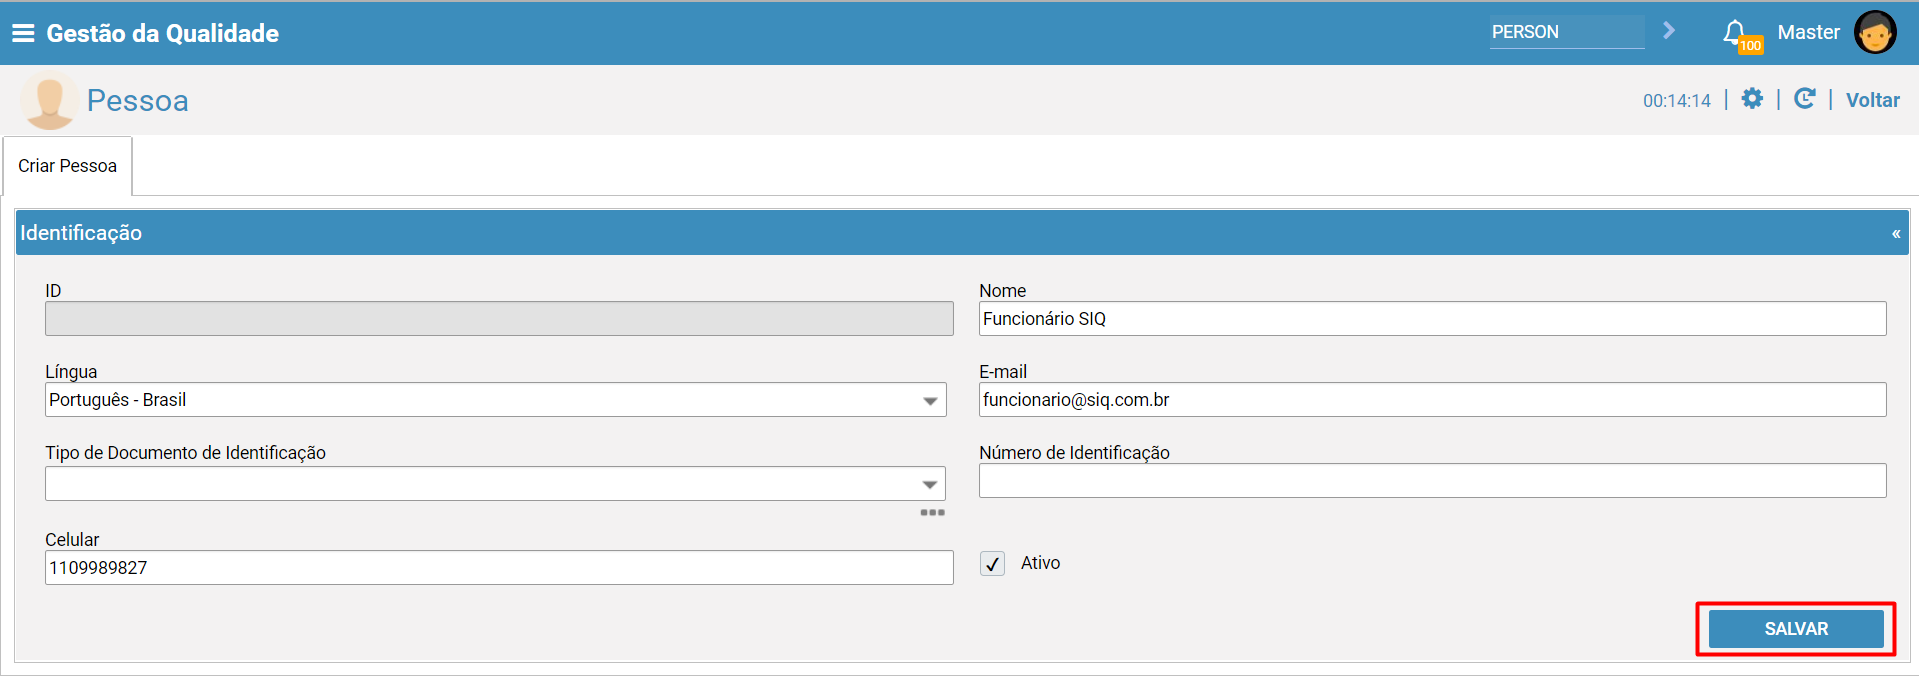Screen dimensions: 1919x680
Task: Open notifications bell with 100 badge
Action: 1740,35
